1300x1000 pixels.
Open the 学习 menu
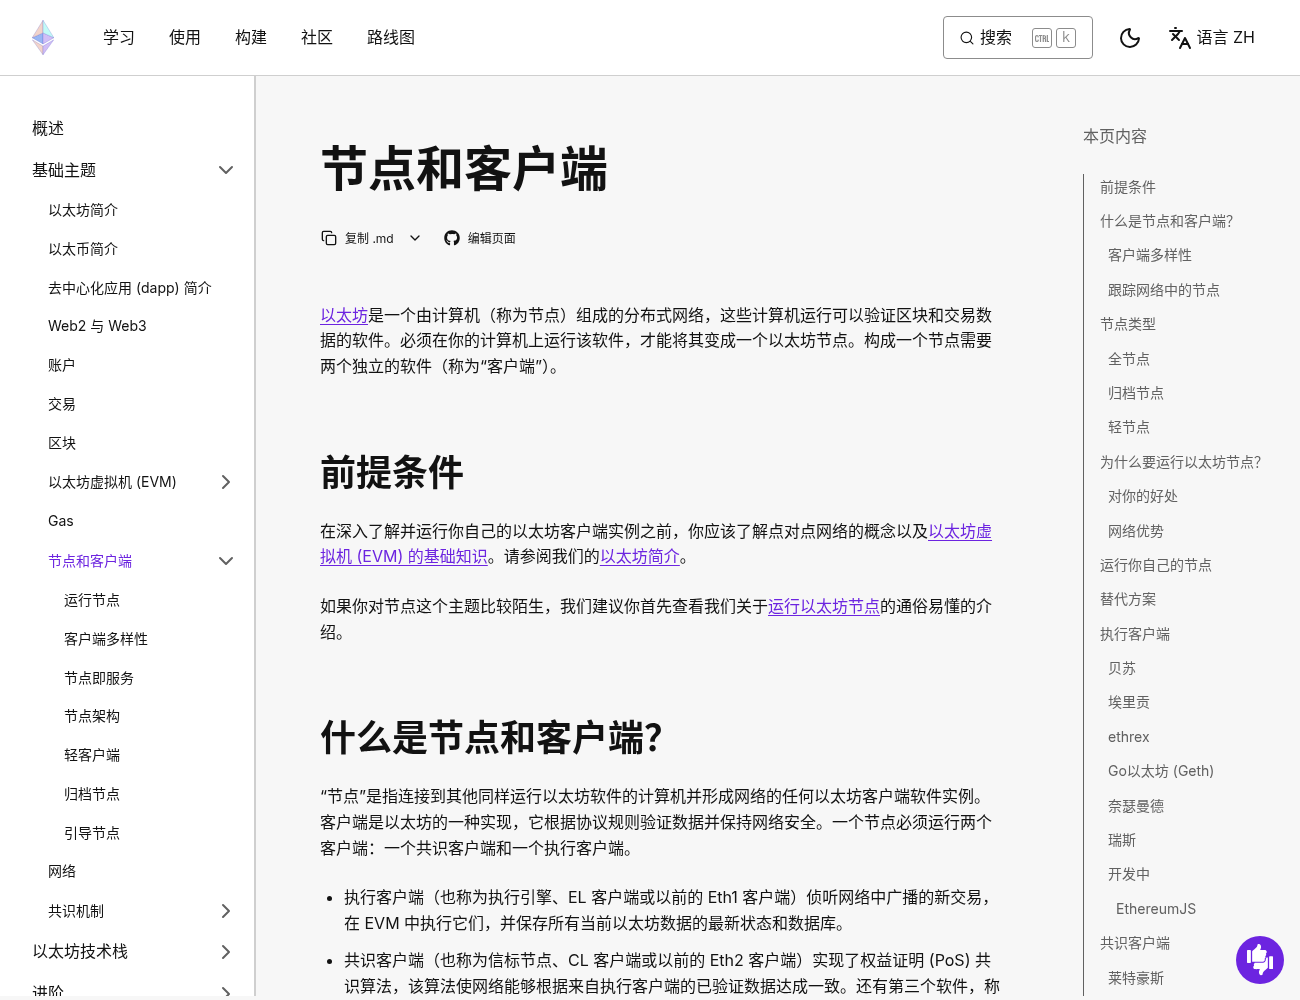pyautogui.click(x=119, y=38)
